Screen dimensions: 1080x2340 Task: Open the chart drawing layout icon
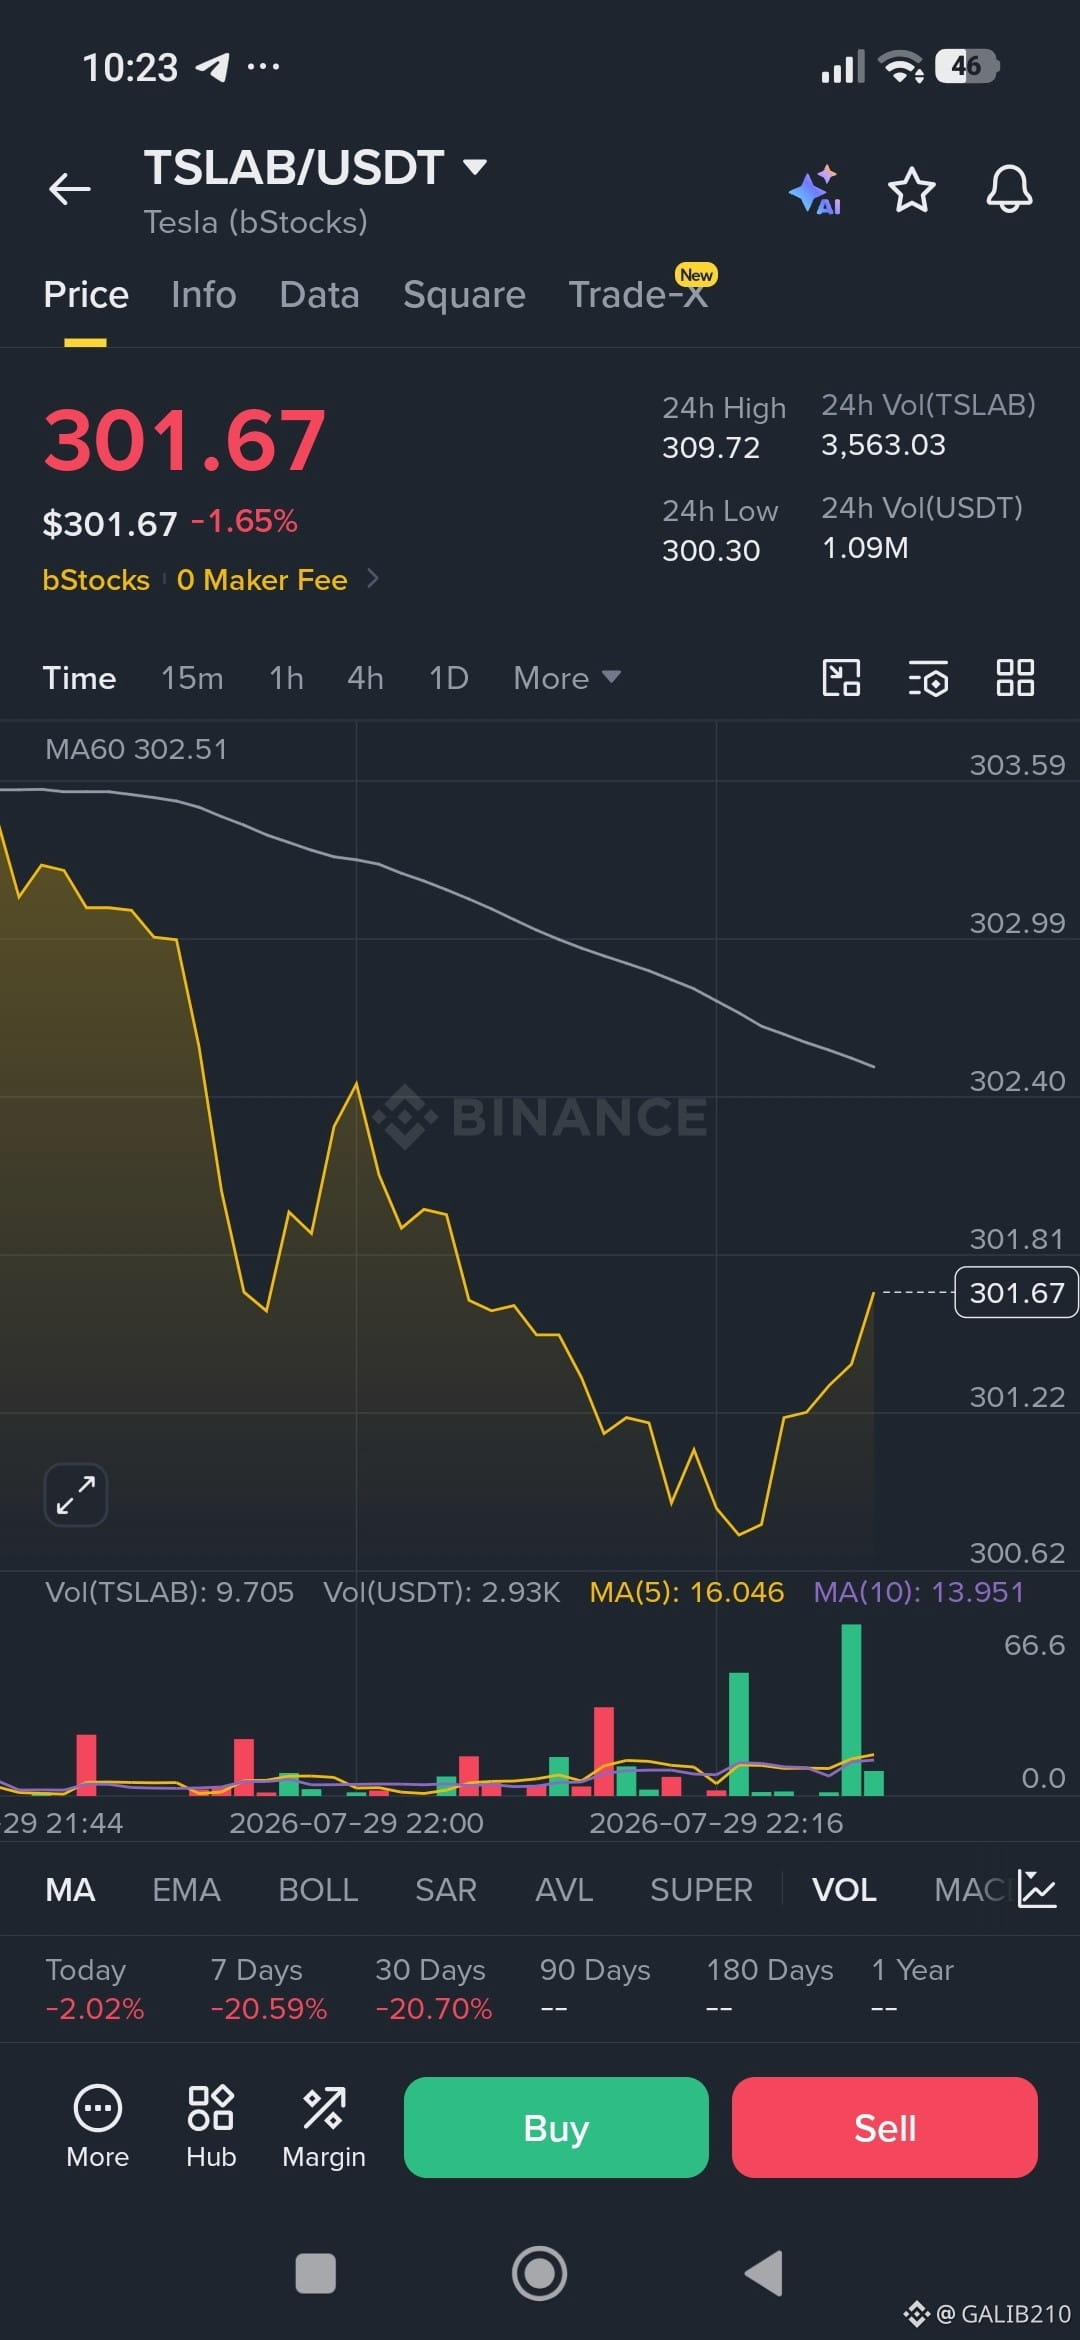[x=841, y=678]
